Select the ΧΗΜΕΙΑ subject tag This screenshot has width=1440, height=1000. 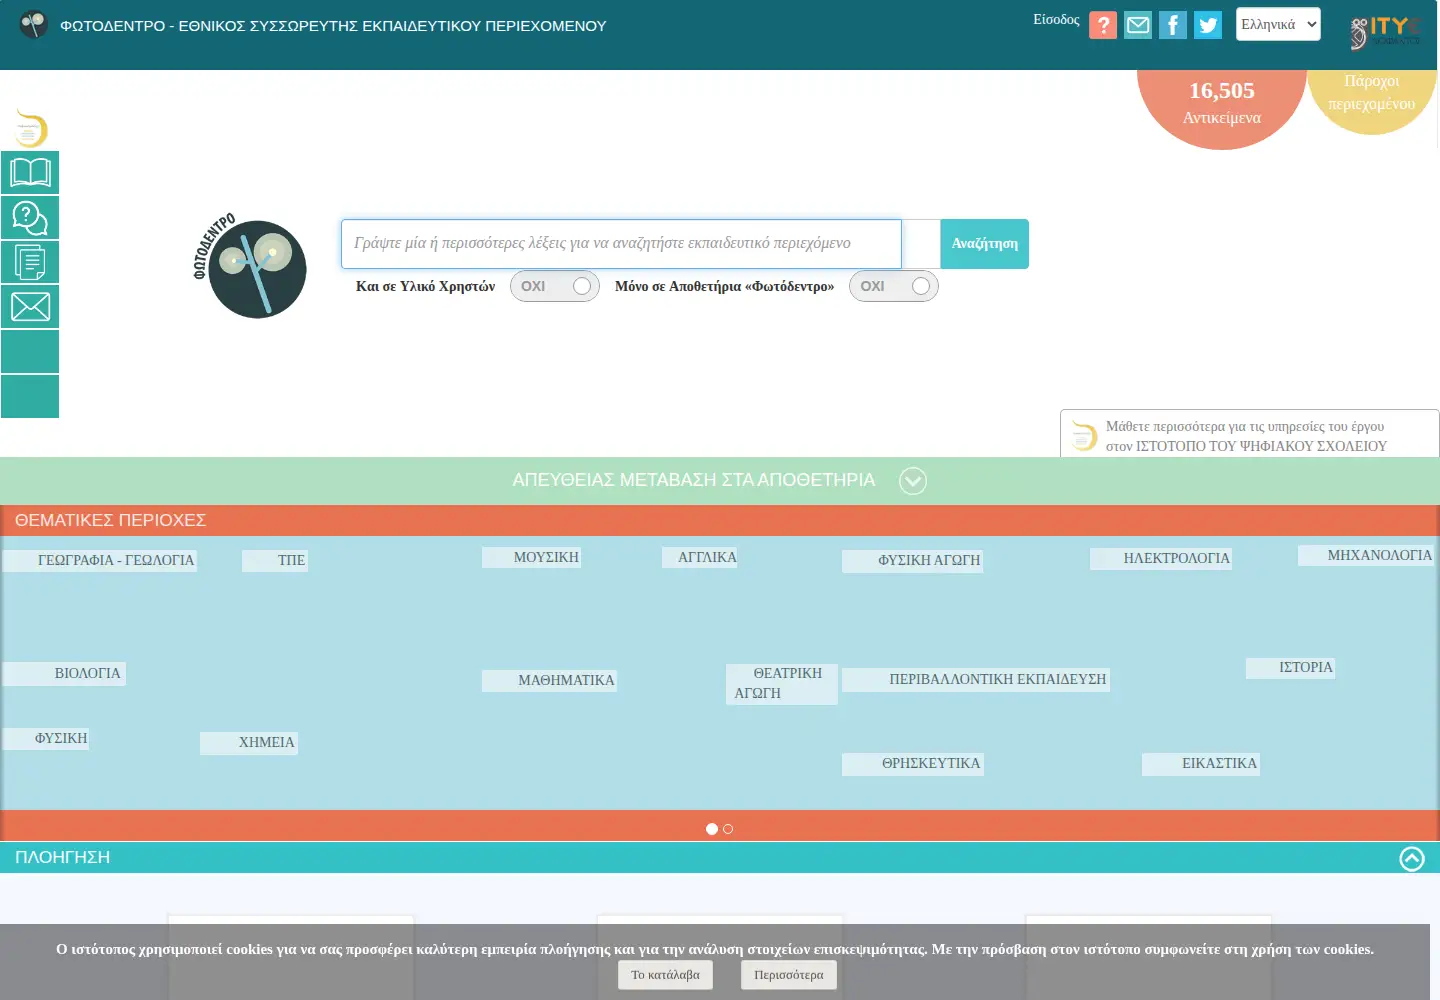coord(249,743)
